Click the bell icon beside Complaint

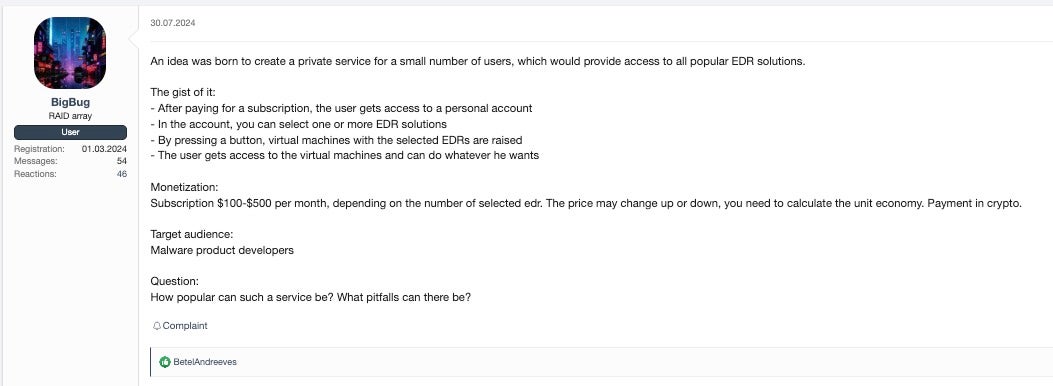[x=157, y=326]
